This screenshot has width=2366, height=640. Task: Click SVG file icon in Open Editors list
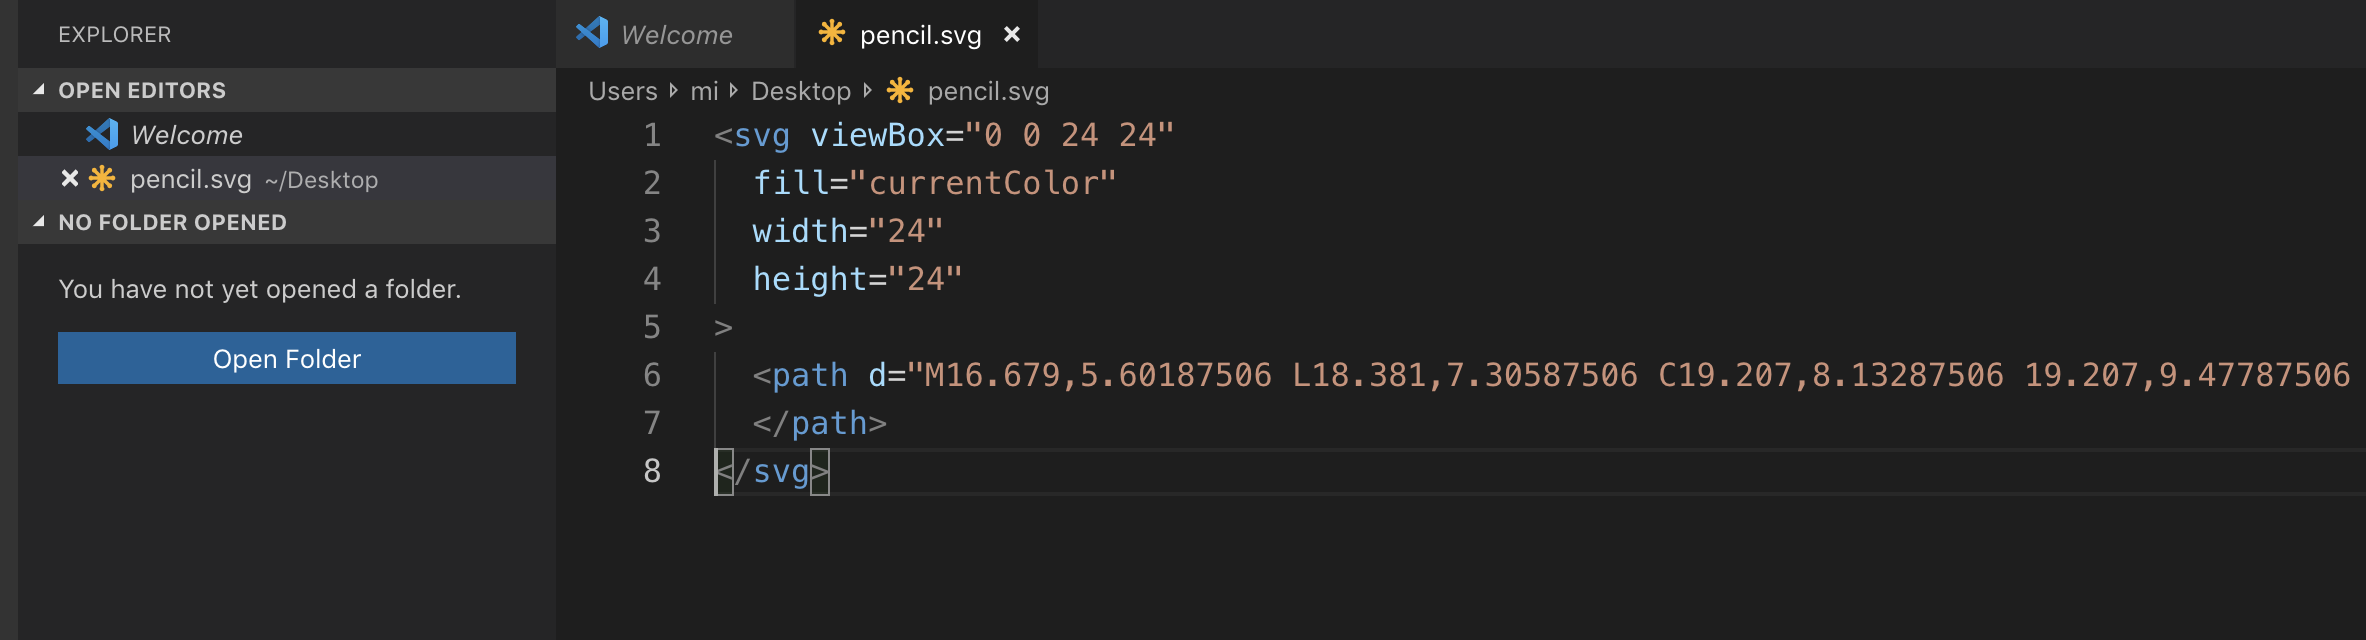pos(102,179)
